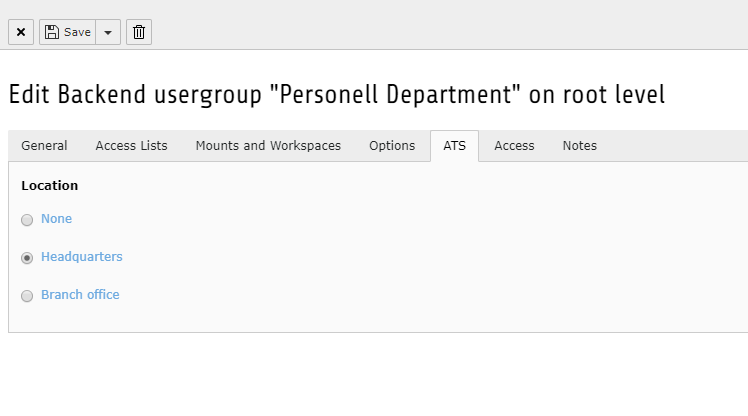Select the None location radio button
The image size is (748, 416).
[27, 220]
